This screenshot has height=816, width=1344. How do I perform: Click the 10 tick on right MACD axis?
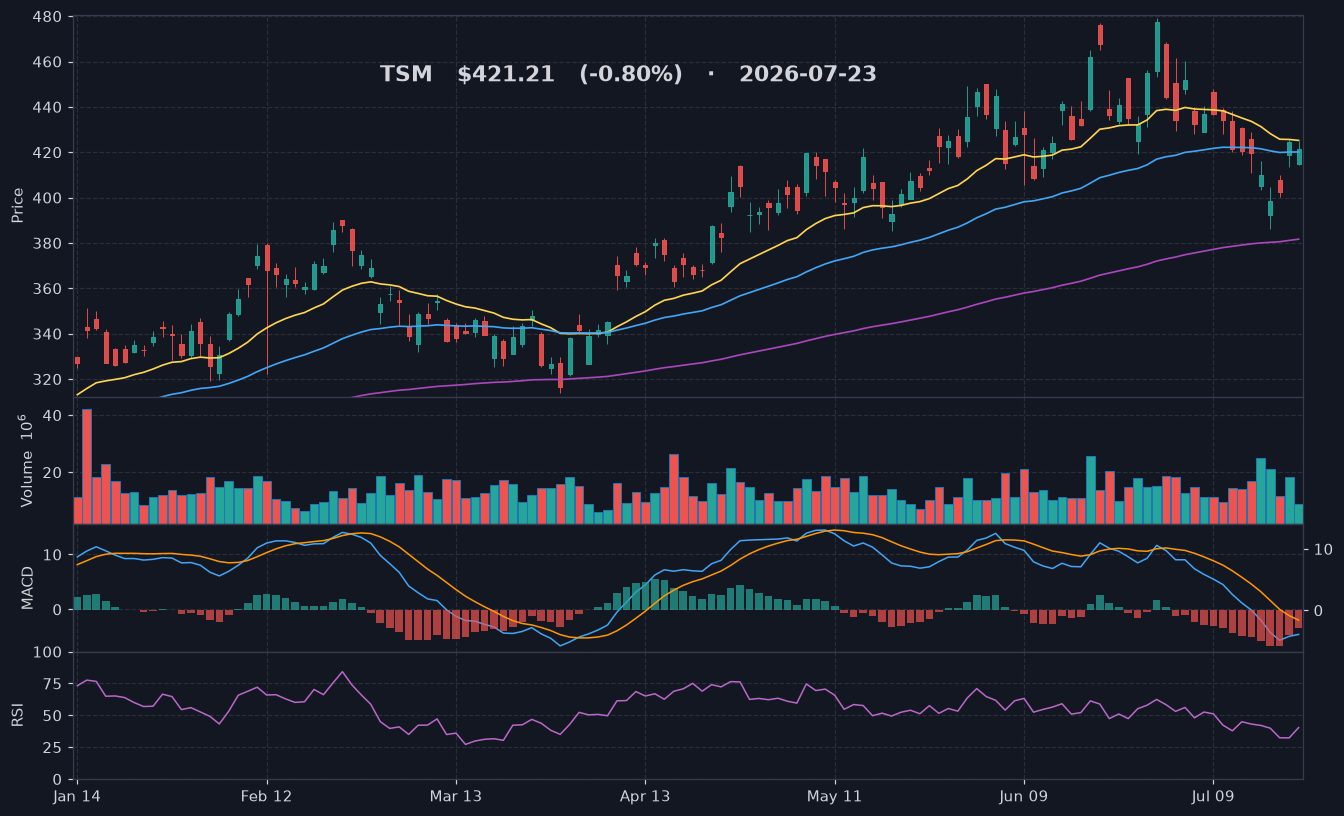(x=1323, y=549)
